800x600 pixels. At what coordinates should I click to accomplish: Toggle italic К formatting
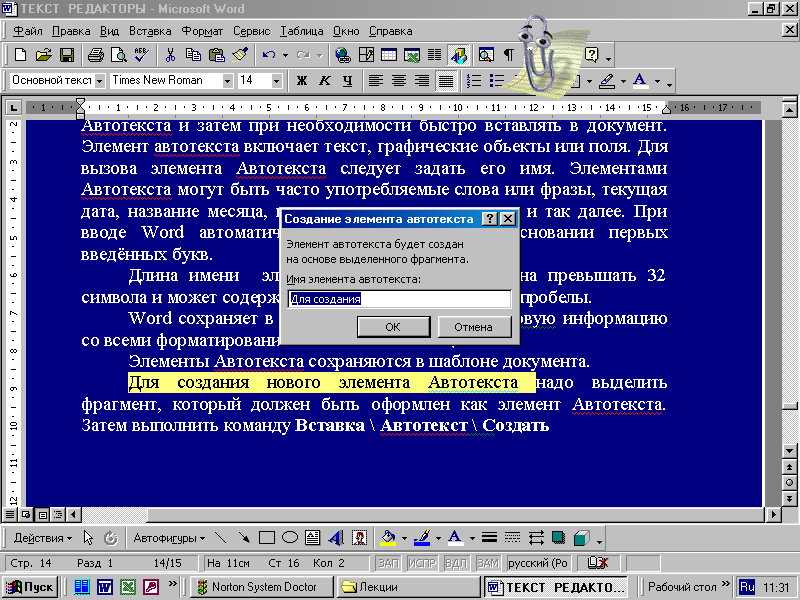325,81
